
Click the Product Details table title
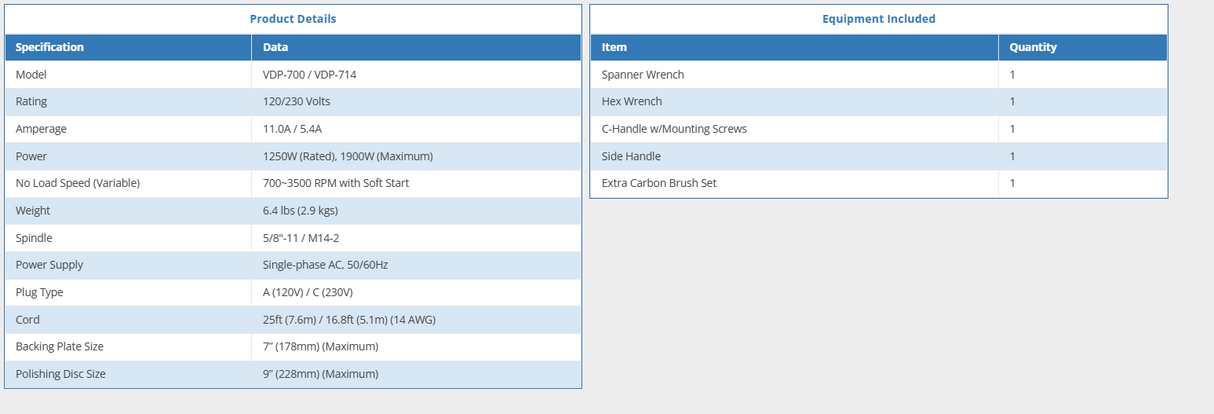[x=293, y=19]
